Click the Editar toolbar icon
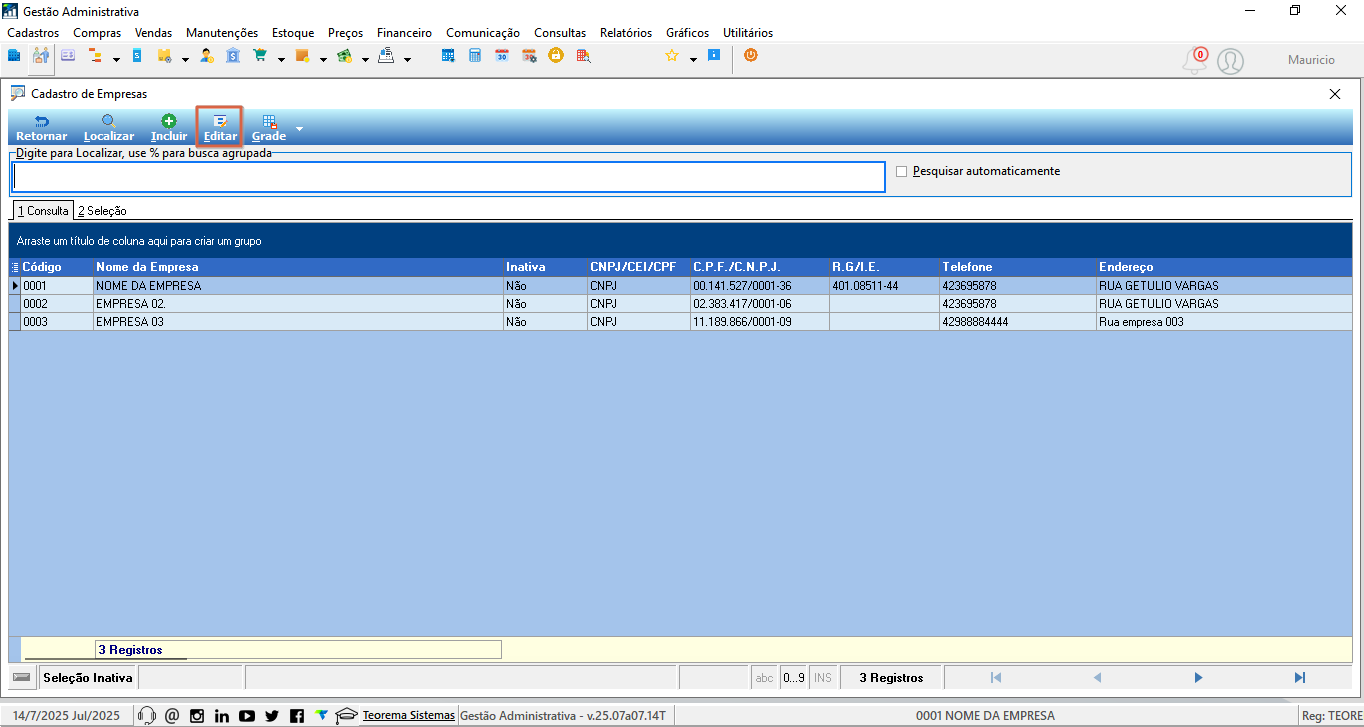The image size is (1364, 727). point(220,127)
